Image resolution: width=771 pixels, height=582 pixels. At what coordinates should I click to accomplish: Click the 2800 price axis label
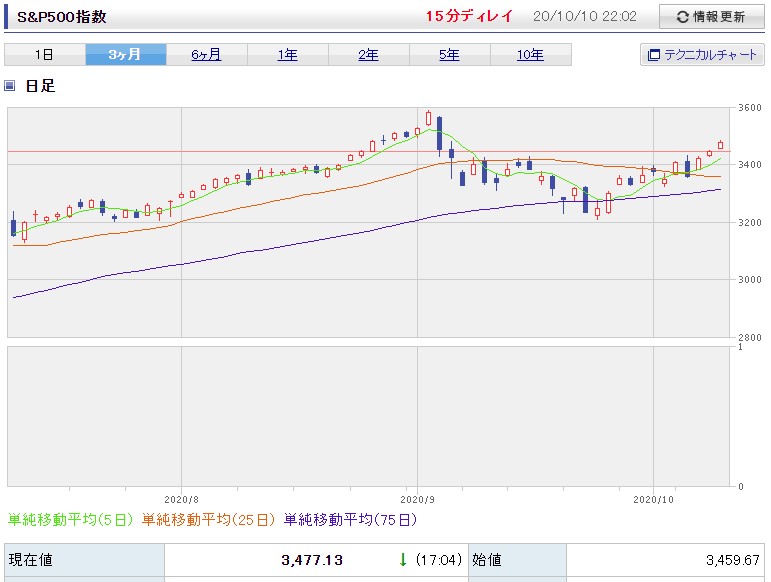[x=749, y=337]
